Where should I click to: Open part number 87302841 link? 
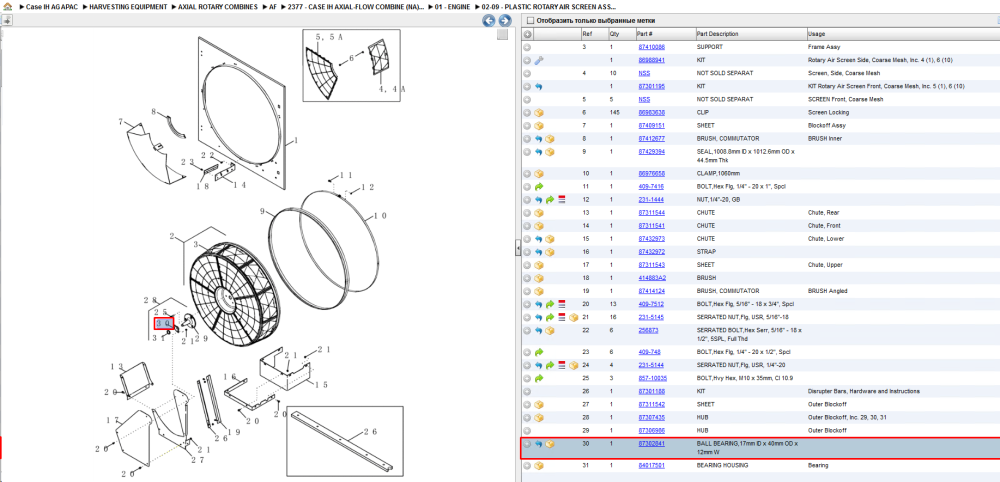[651, 444]
